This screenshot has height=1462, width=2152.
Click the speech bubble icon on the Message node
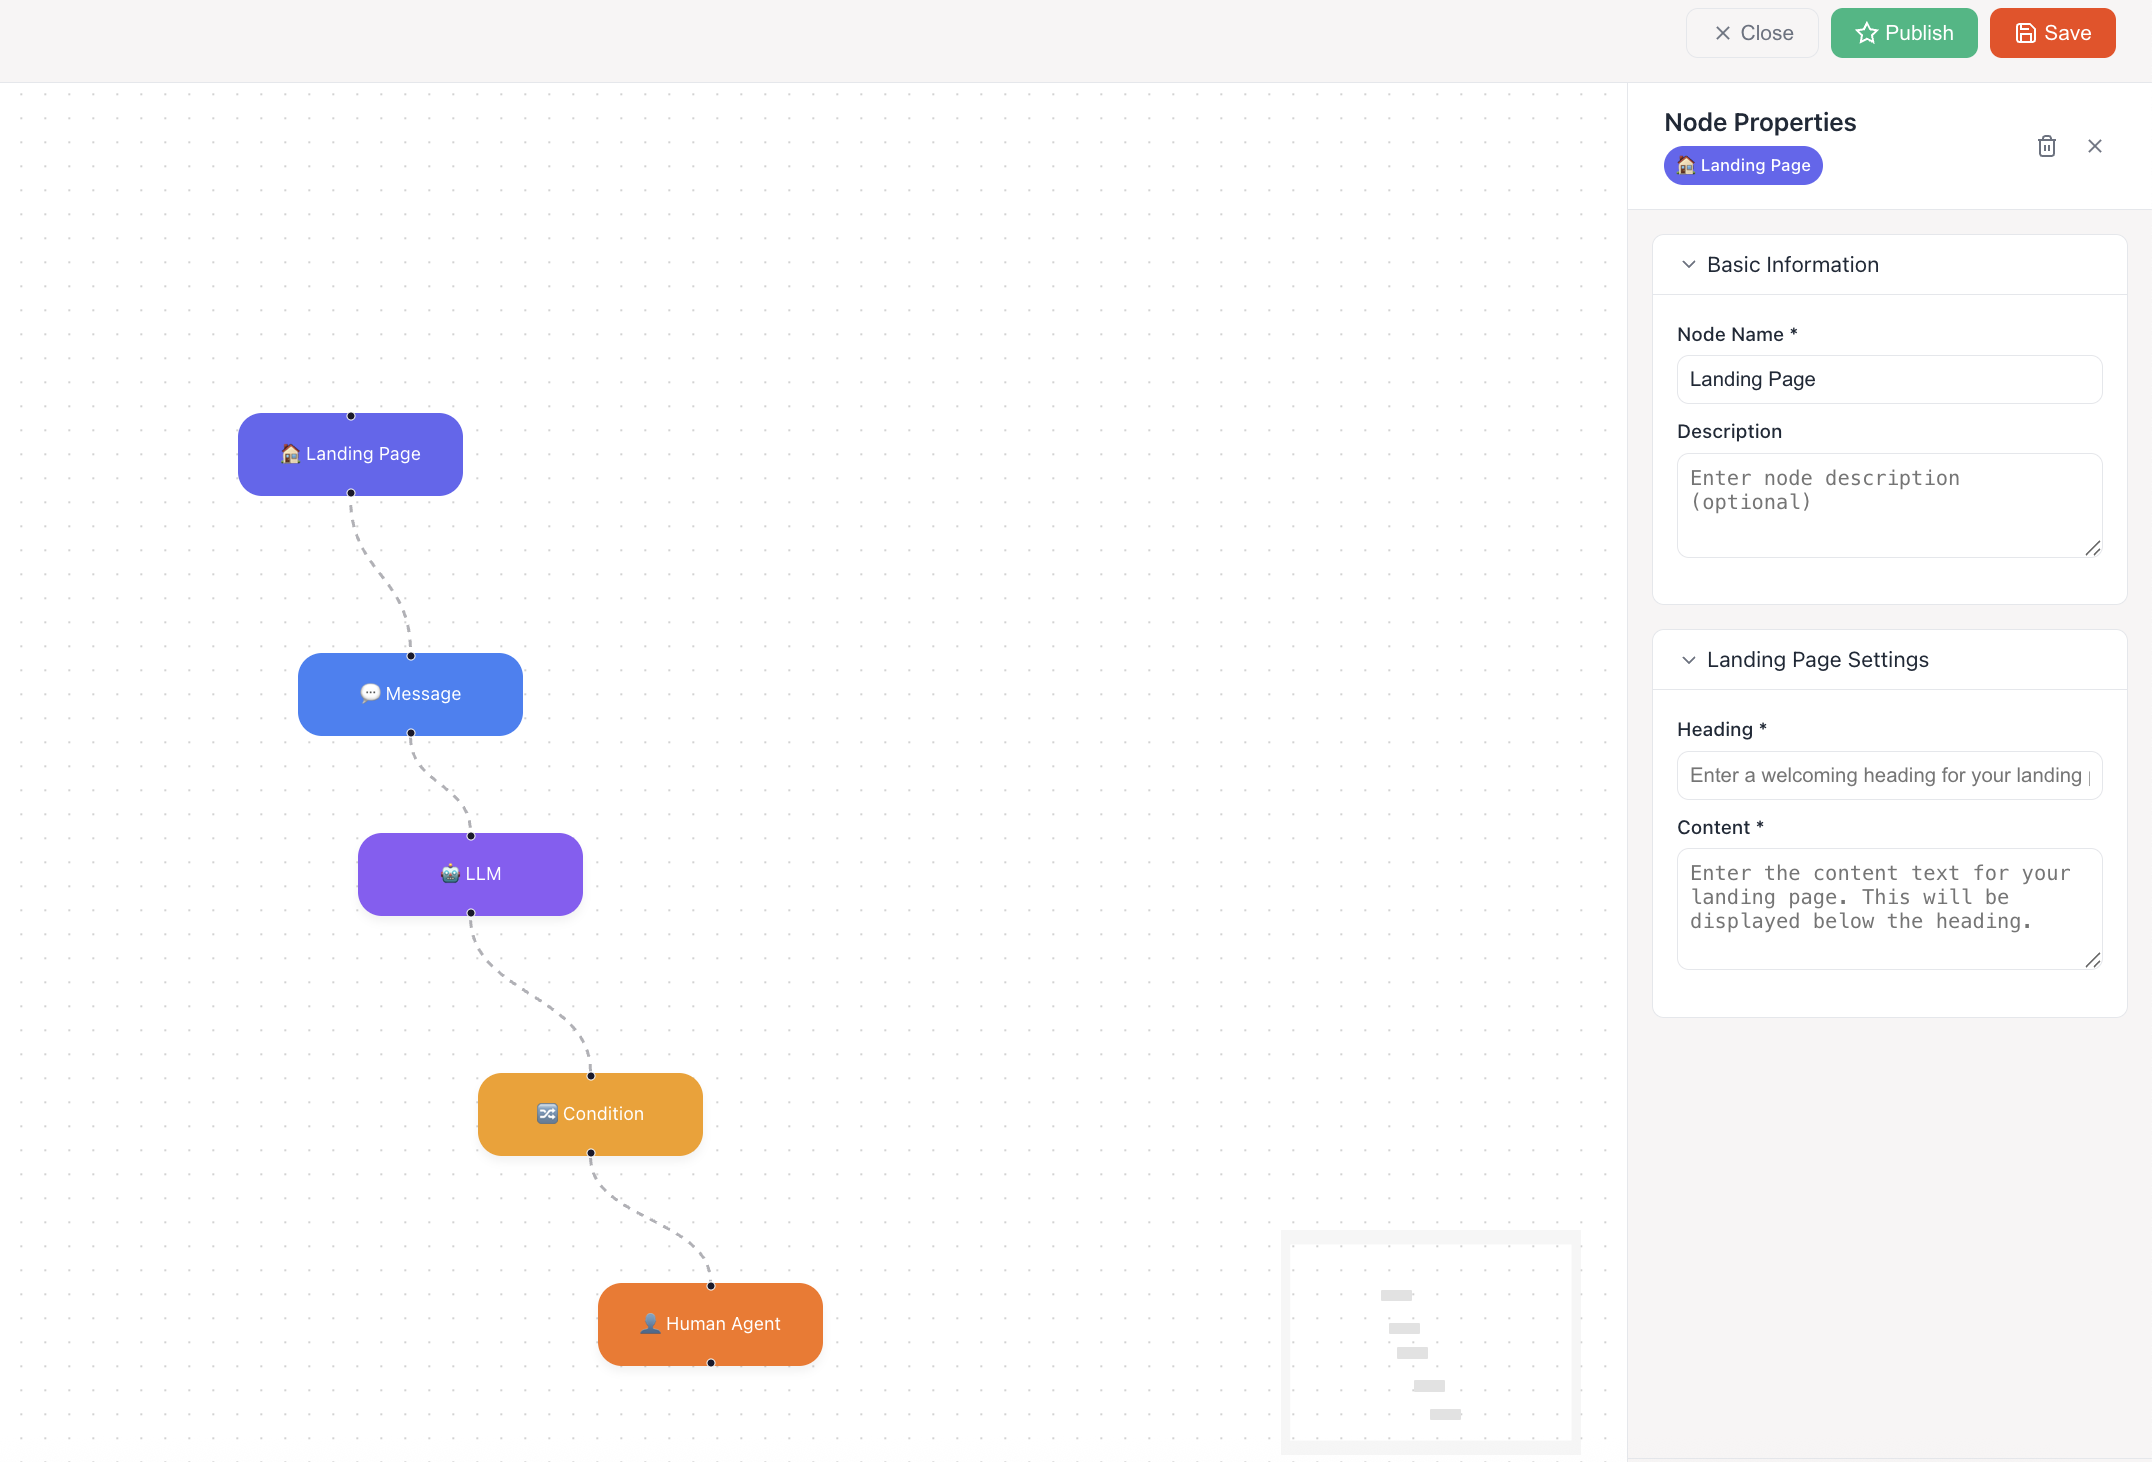[370, 693]
